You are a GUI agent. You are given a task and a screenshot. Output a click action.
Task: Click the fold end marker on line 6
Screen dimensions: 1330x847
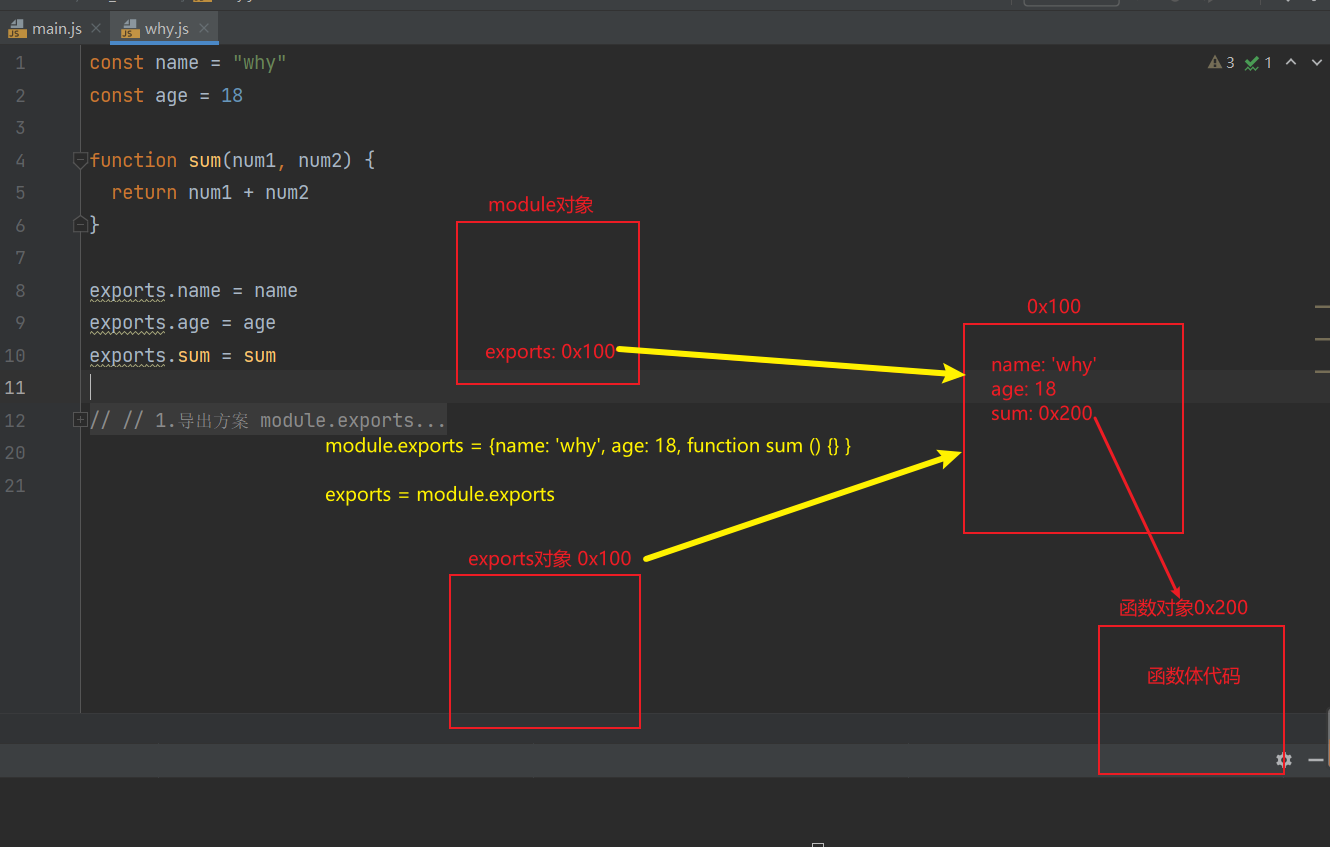point(80,225)
